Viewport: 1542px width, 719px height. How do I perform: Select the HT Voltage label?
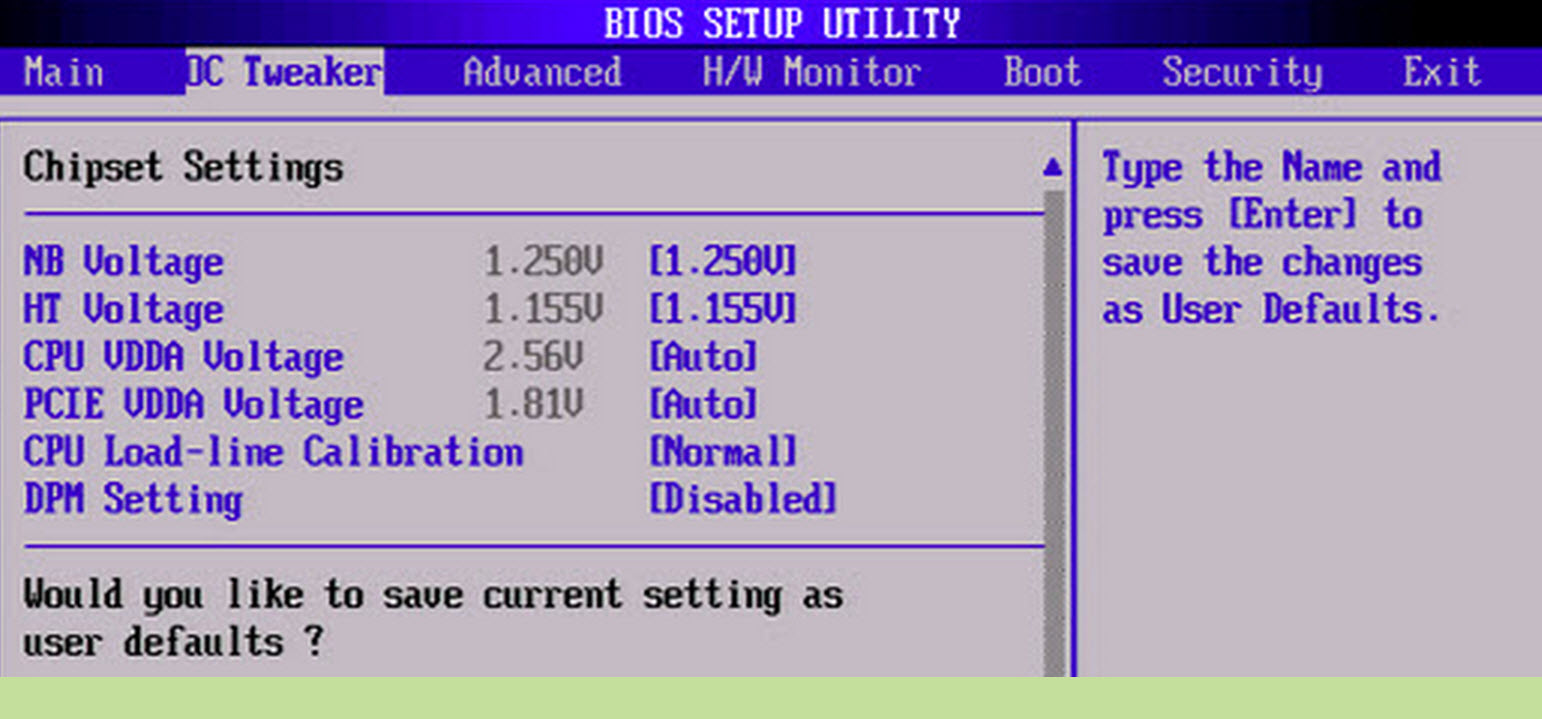pyautogui.click(x=123, y=309)
